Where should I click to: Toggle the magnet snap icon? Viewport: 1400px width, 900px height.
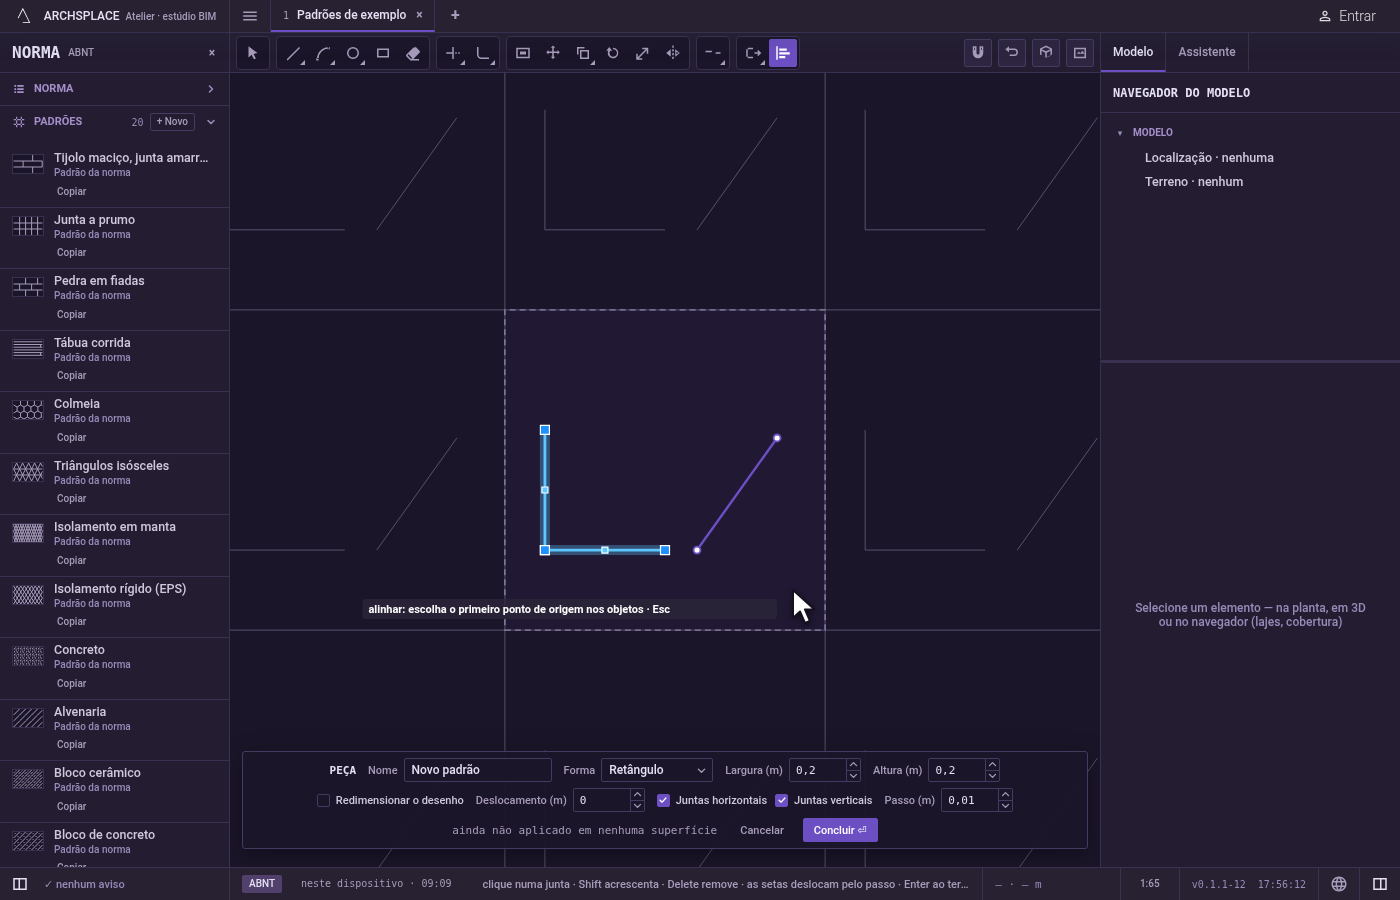point(978,53)
